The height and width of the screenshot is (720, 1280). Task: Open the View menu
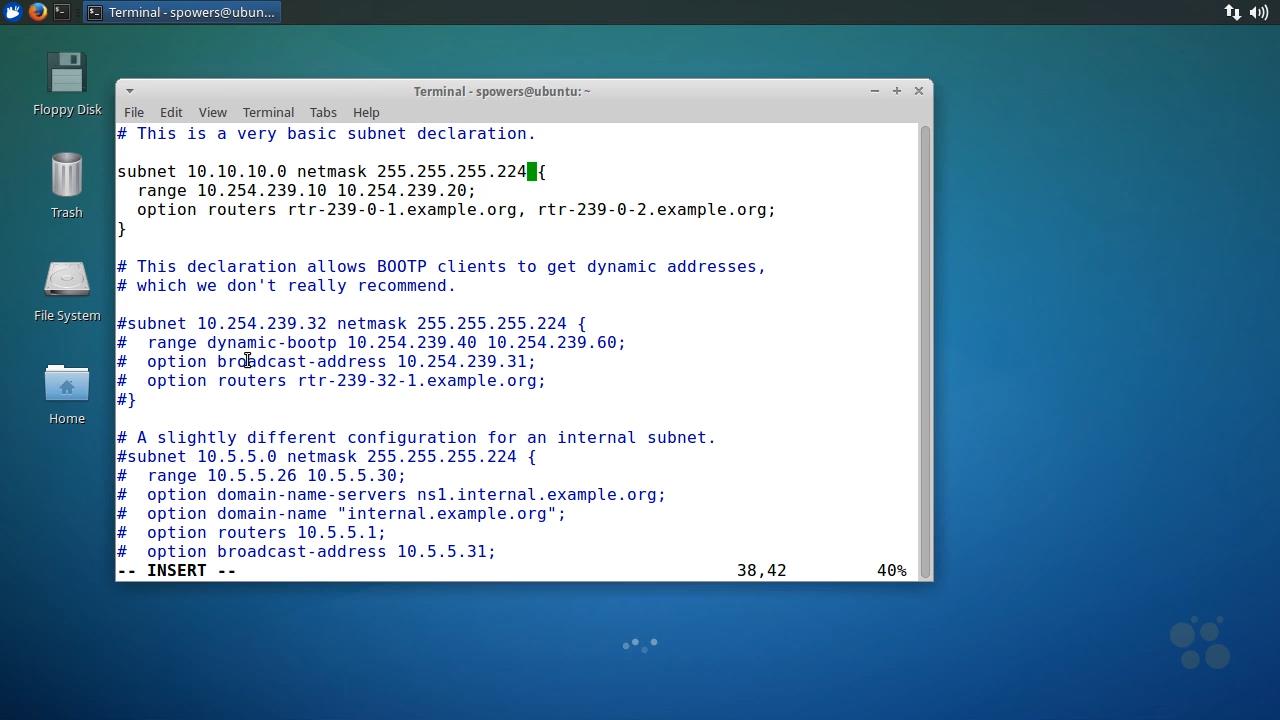[x=212, y=112]
